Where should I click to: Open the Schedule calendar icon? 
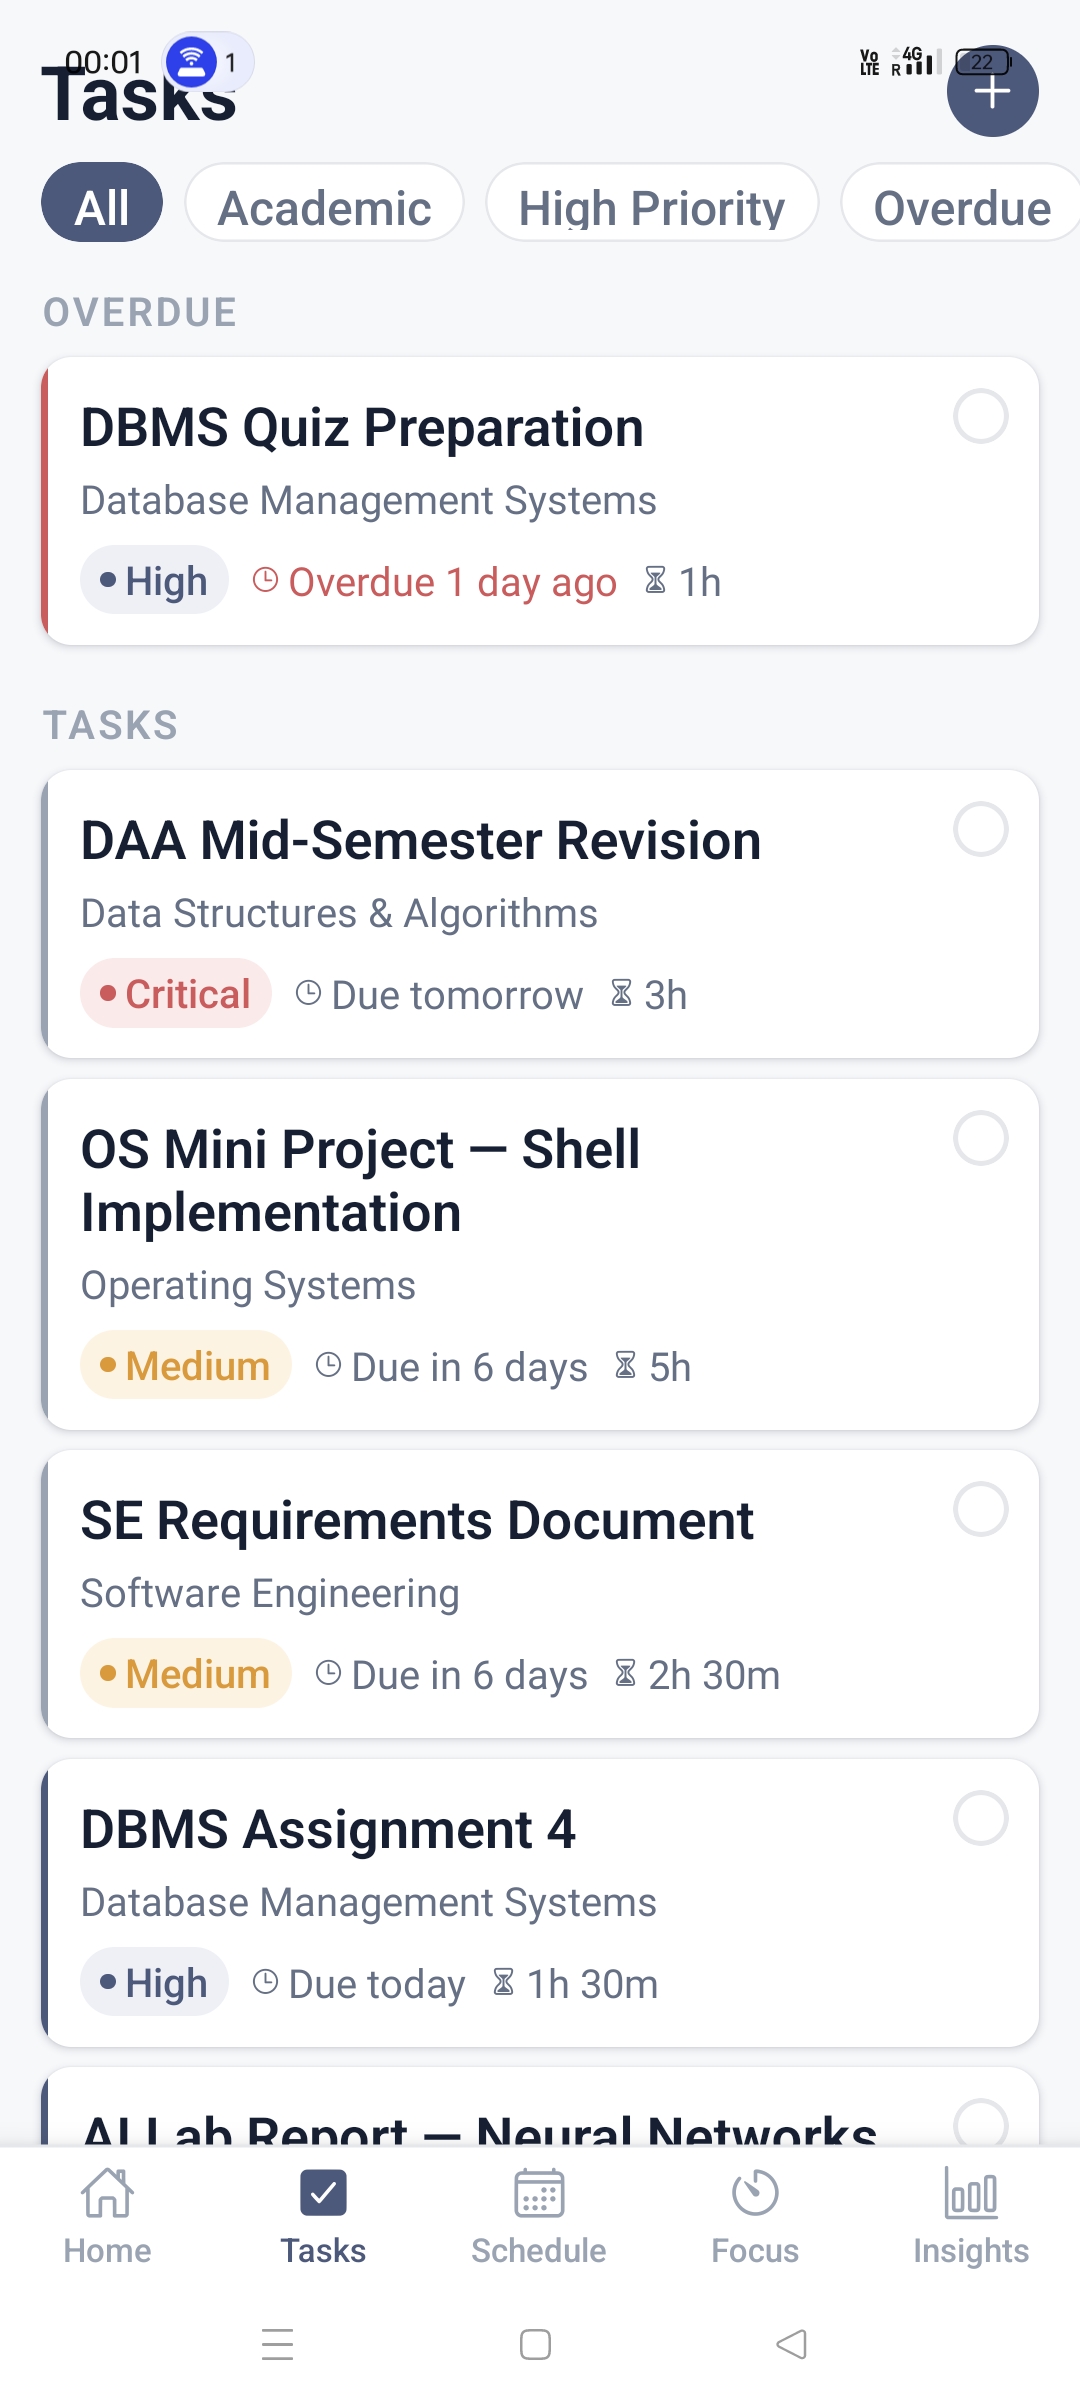click(x=539, y=2193)
